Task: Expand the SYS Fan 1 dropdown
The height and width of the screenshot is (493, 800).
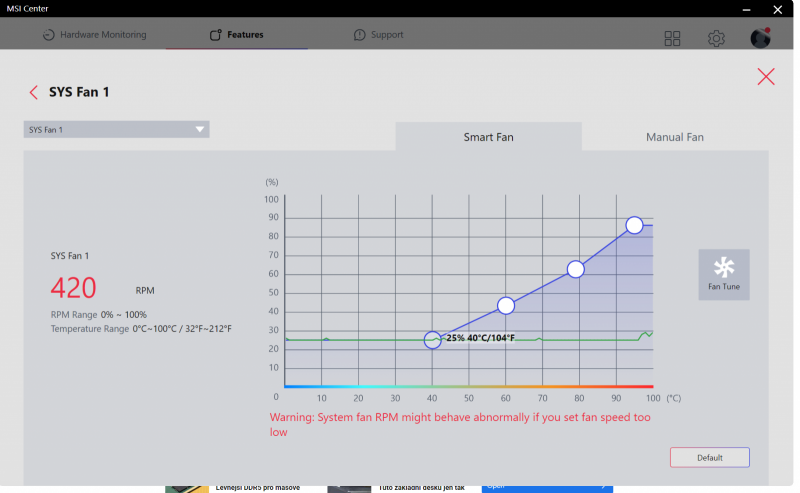Action: 116,130
